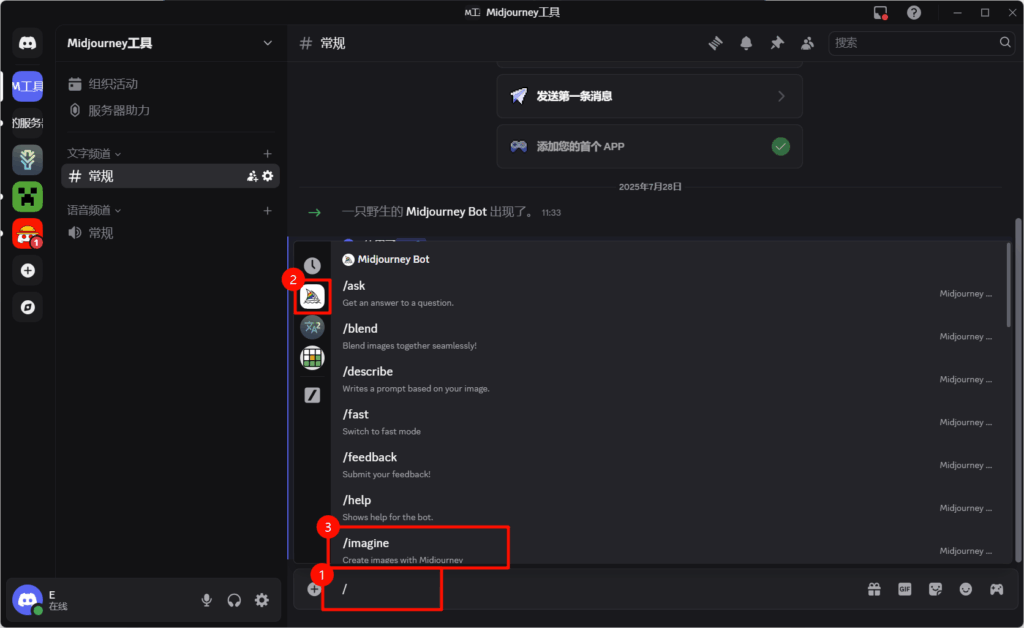Invite members to 常规 text channel

coord(252,176)
